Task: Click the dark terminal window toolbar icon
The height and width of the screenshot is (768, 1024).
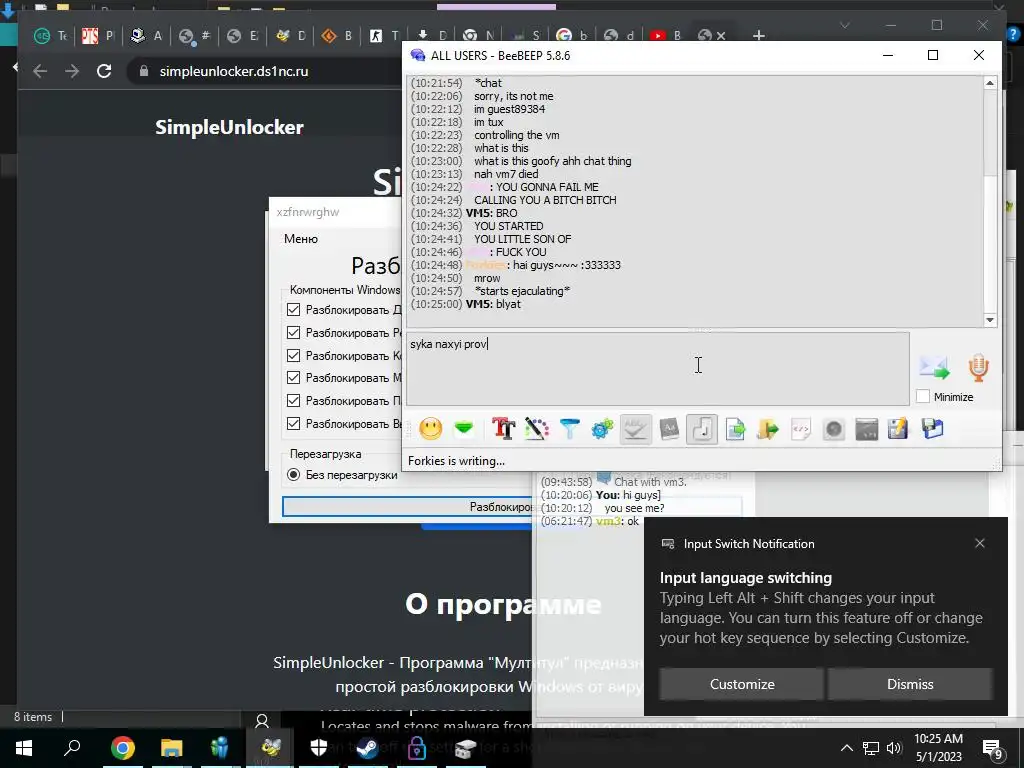Action: point(867,429)
